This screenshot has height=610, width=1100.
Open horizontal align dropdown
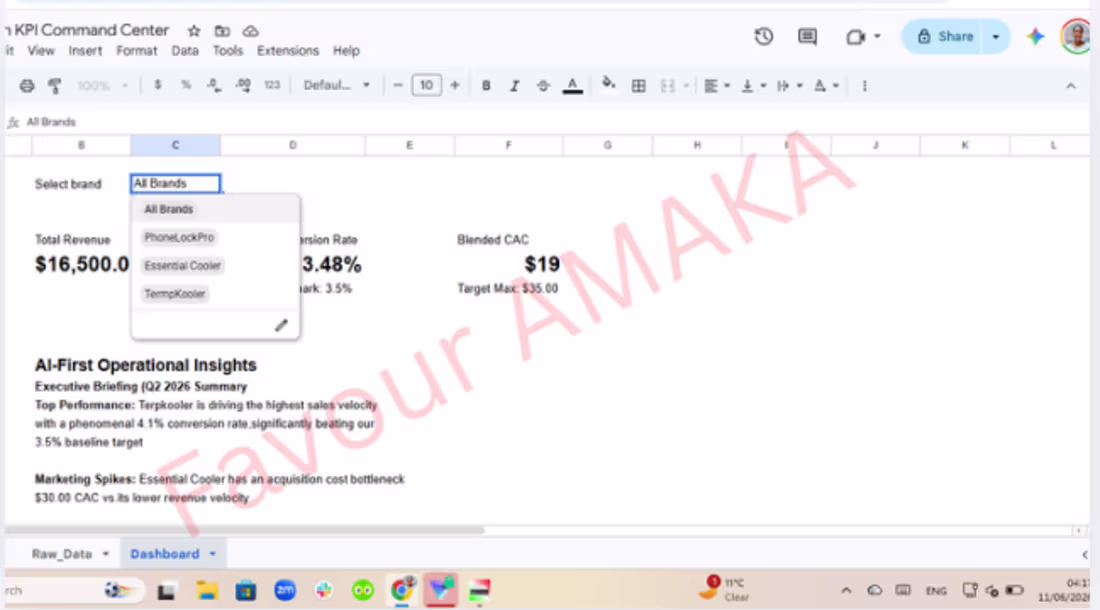coord(716,86)
